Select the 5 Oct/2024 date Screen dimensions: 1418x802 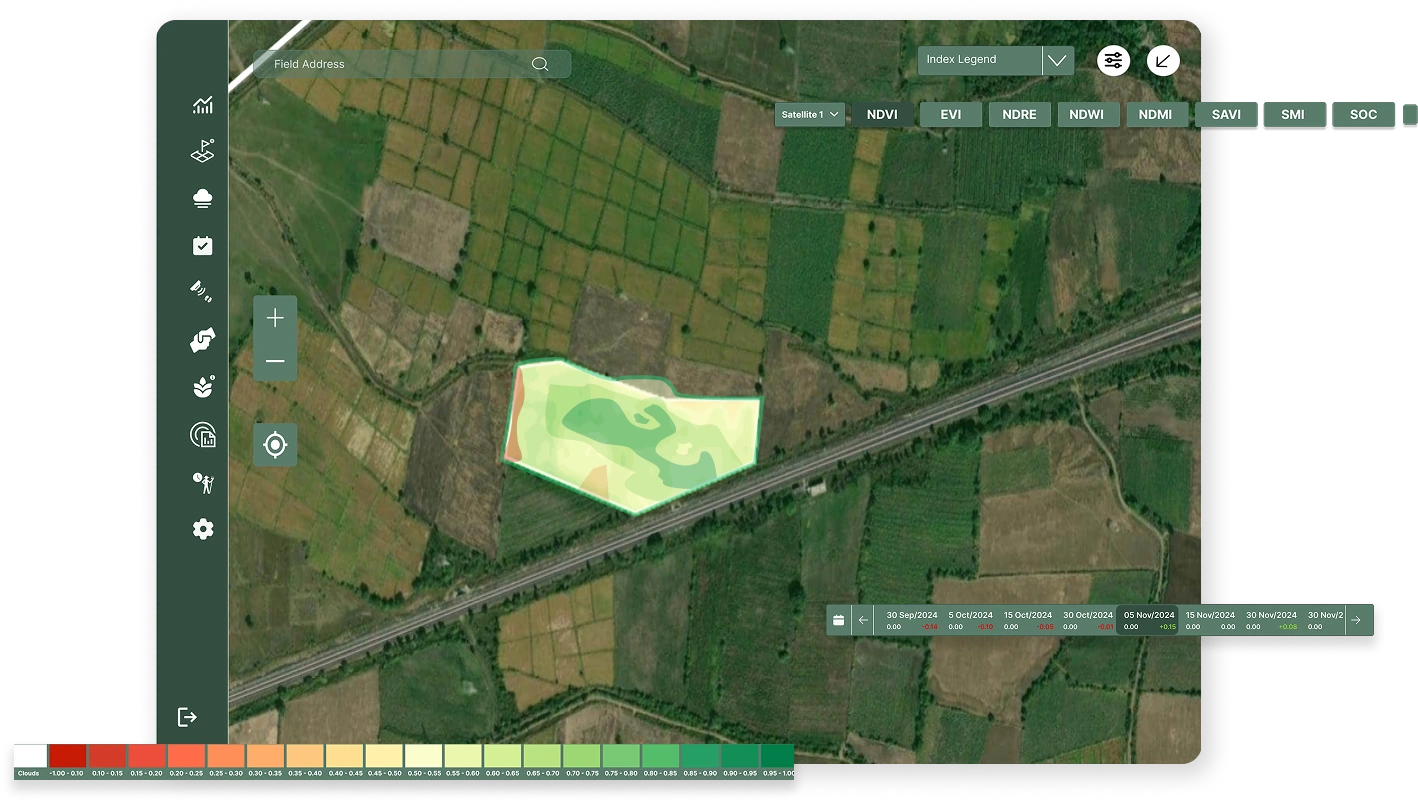(x=970, y=620)
